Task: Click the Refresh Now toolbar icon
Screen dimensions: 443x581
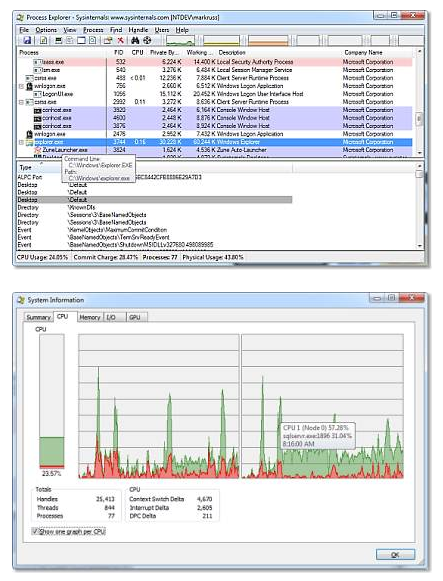Action: (x=43, y=40)
